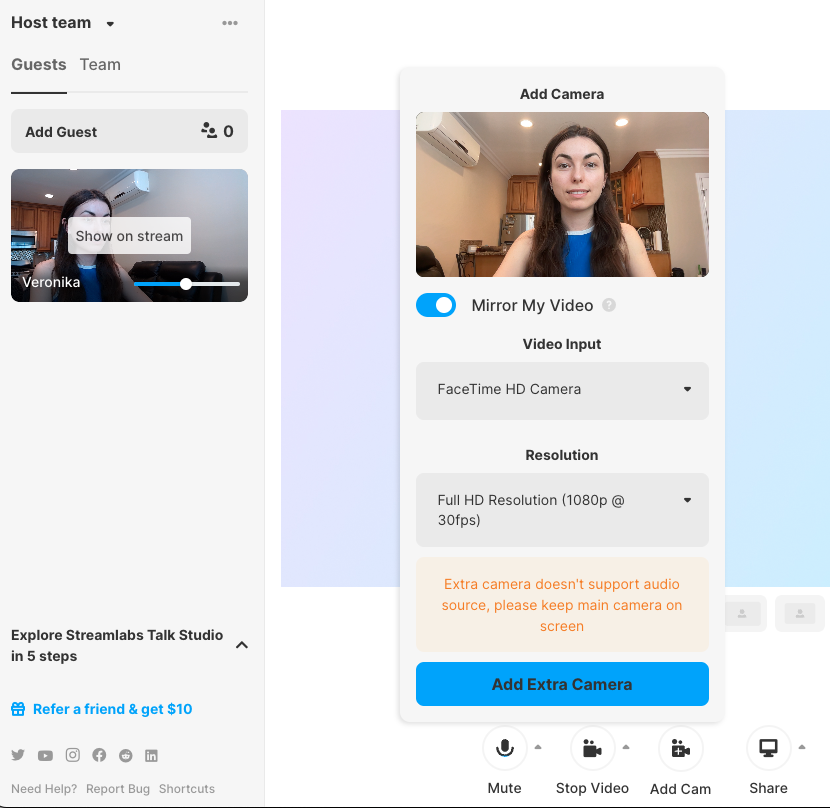Screen dimensions: 830x808
Task: Click the Mirror My Video help icon
Action: click(609, 305)
